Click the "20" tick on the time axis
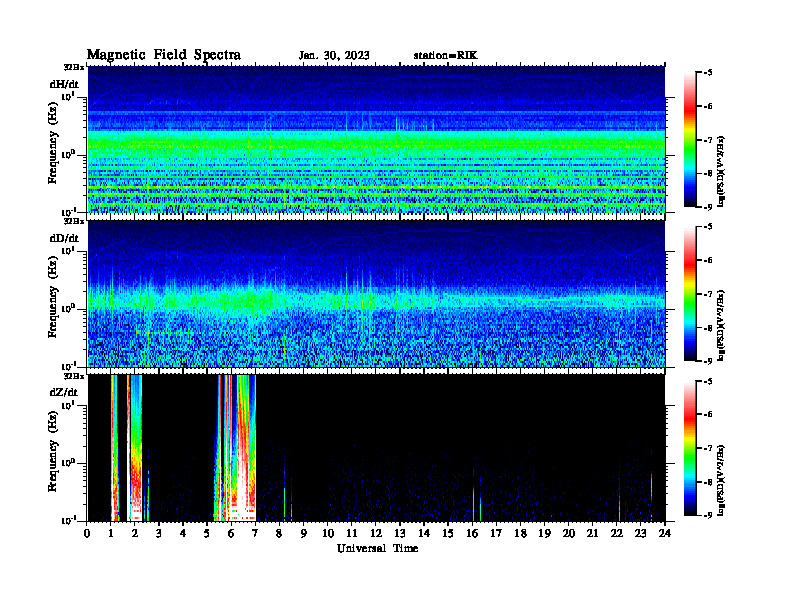The image size is (792, 612). pos(569,533)
